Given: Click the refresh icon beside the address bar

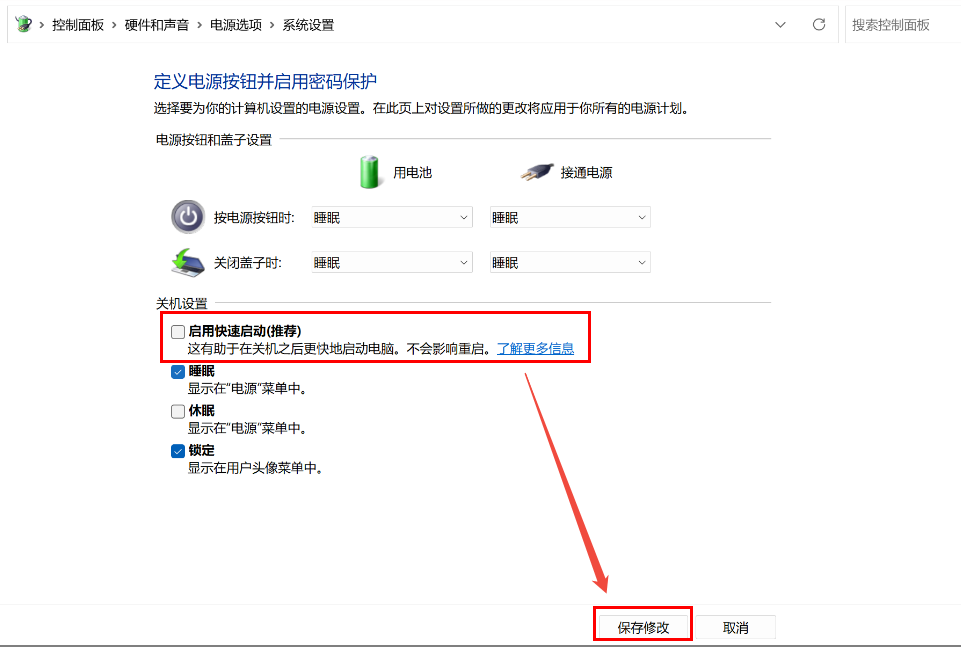Looking at the screenshot, I should point(819,25).
